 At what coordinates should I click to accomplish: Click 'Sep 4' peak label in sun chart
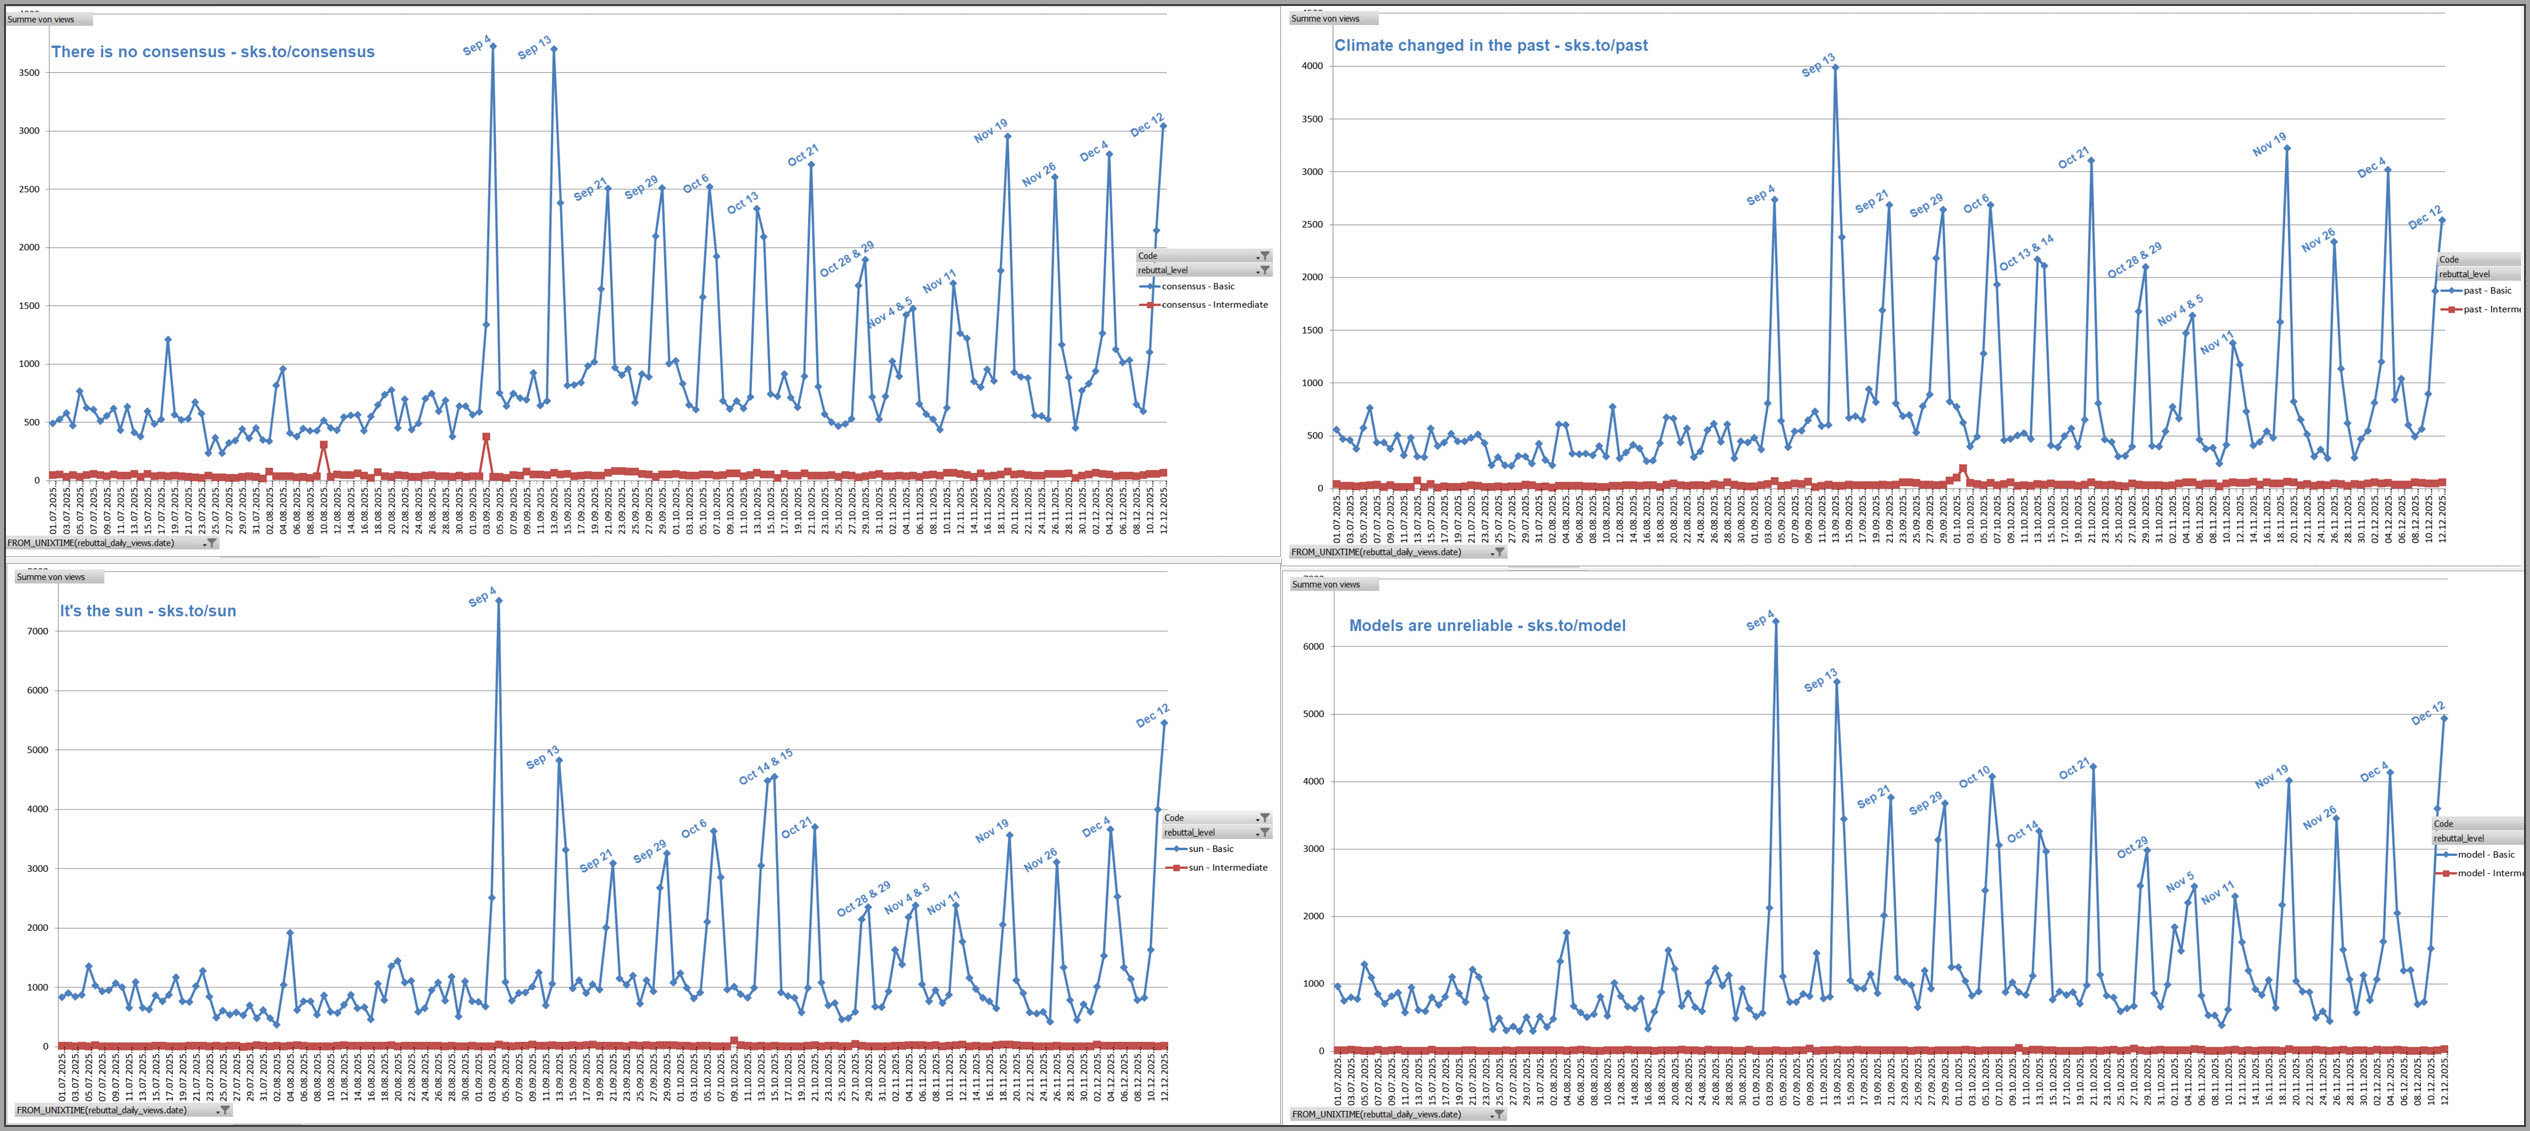click(x=482, y=598)
